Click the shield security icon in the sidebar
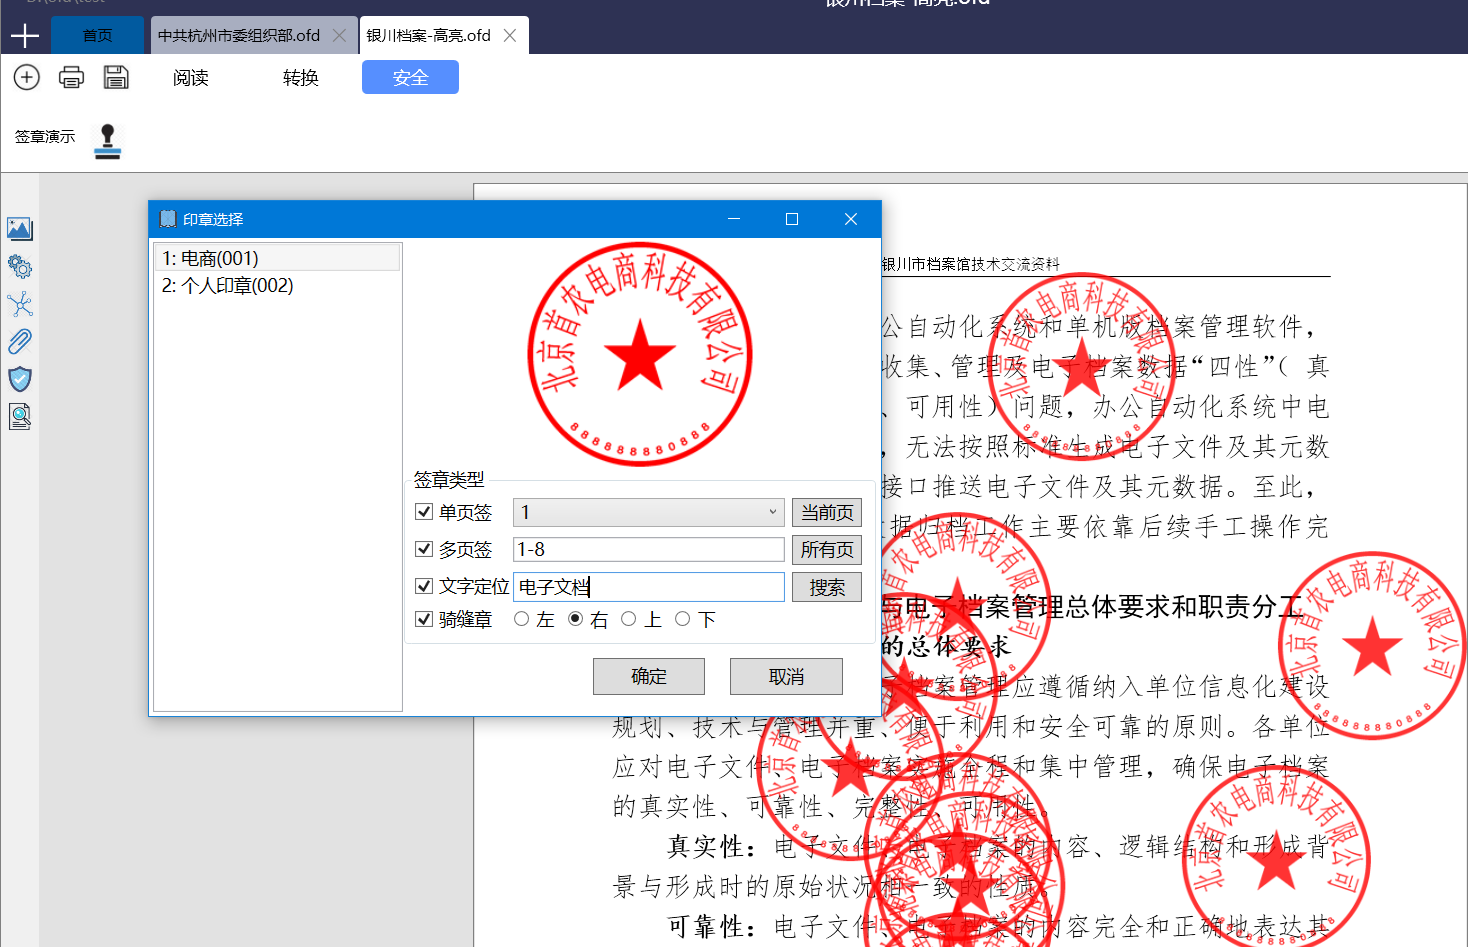 pos(20,379)
